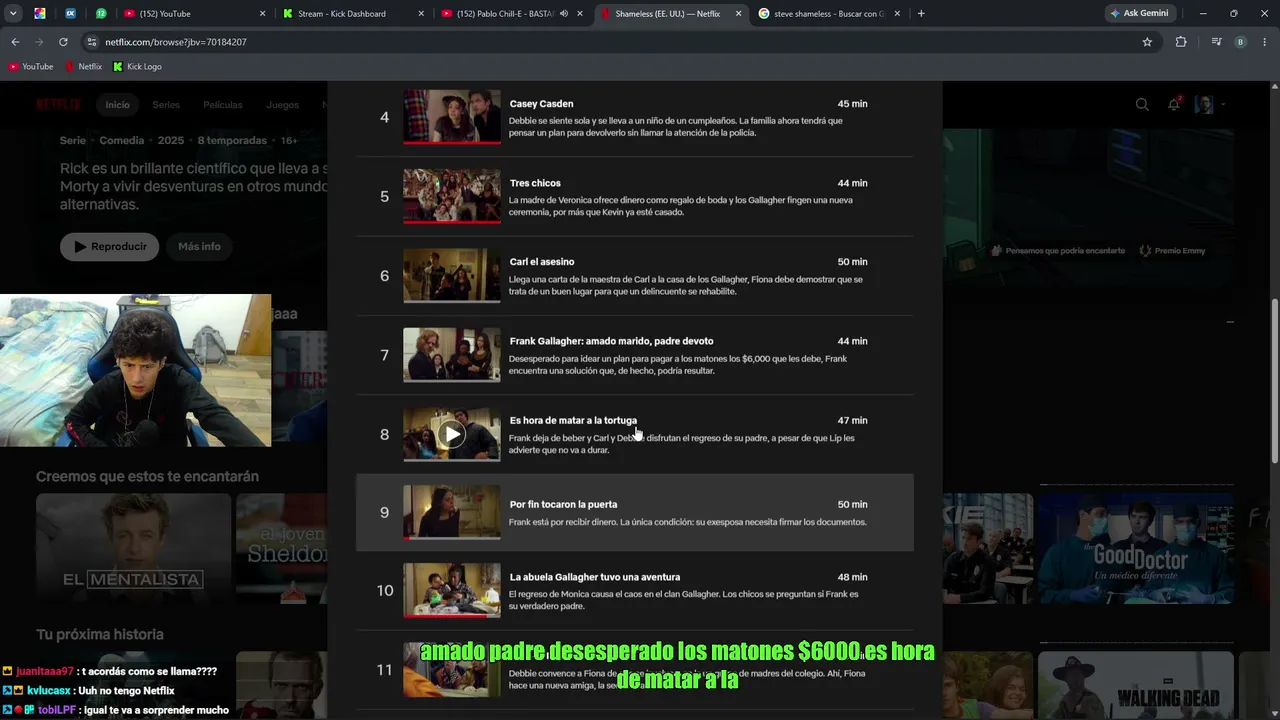Close the Stream - Kick Dashboard tab
The height and width of the screenshot is (720, 1280).
pyautogui.click(x=421, y=14)
